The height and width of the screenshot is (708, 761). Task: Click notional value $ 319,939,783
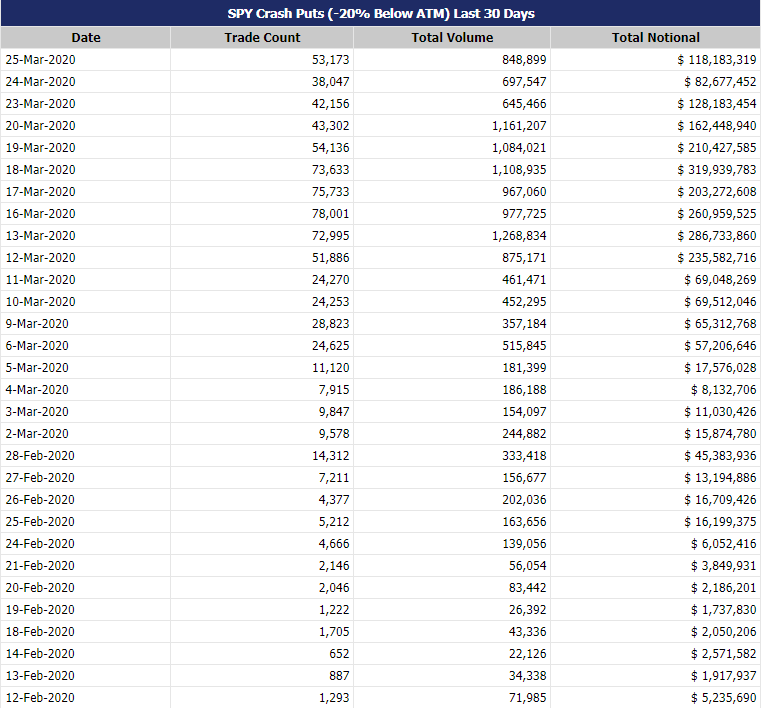tap(655, 169)
